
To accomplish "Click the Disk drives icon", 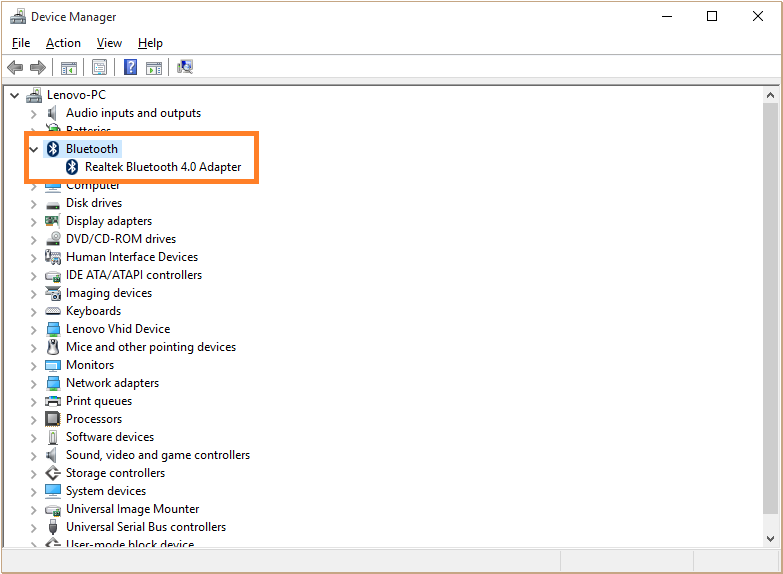I will point(53,204).
